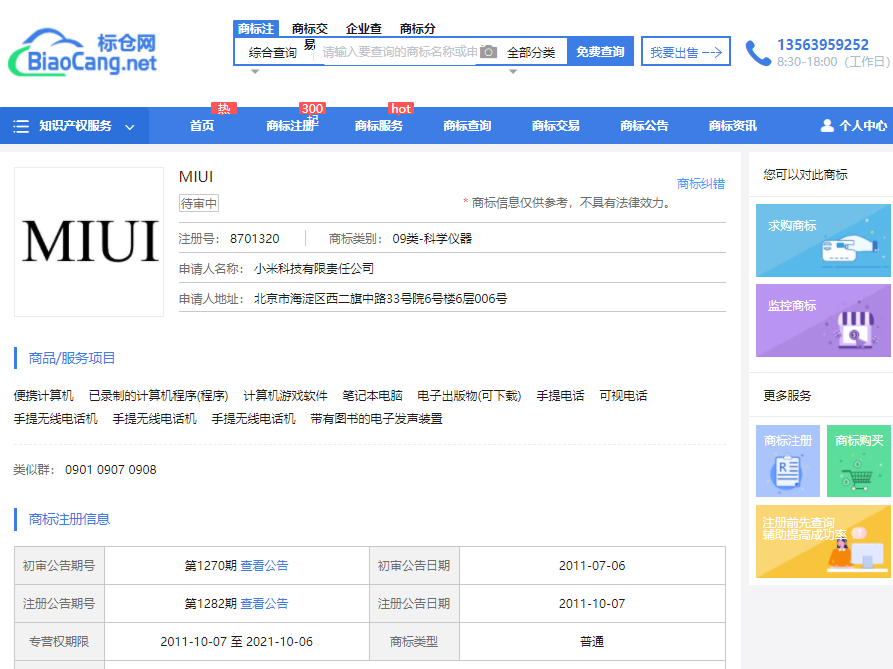Click the 带有图书的电子发声装置 goods item

376,419
